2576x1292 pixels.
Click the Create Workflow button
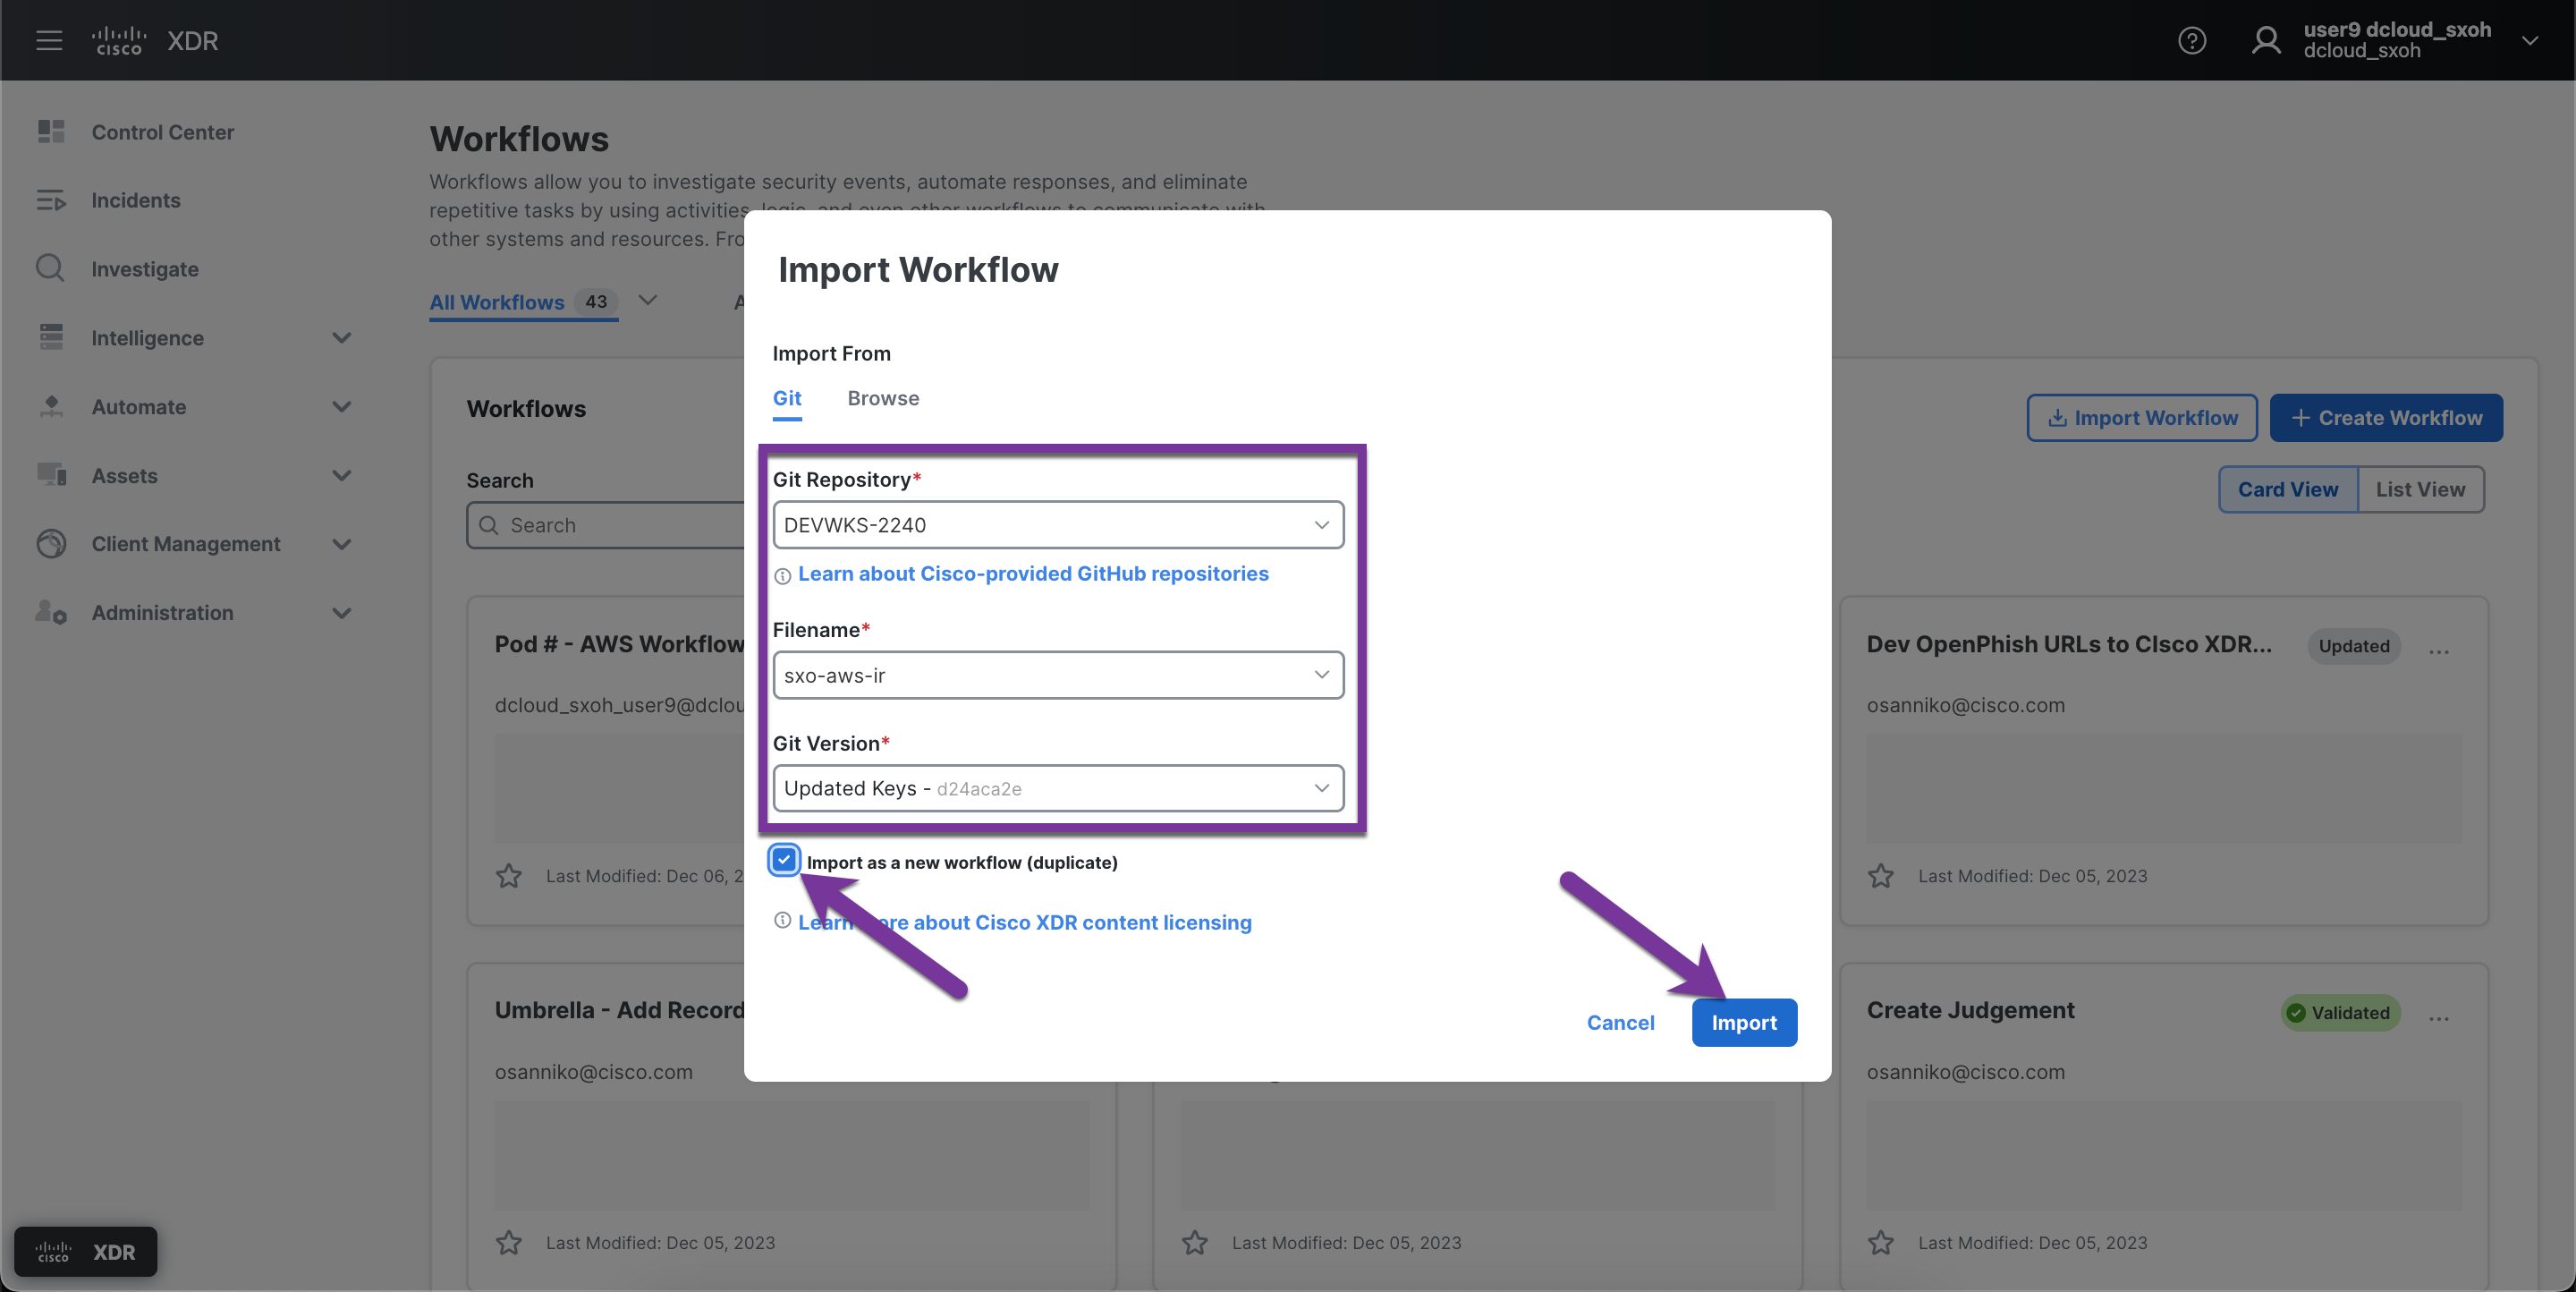pyautogui.click(x=2386, y=418)
